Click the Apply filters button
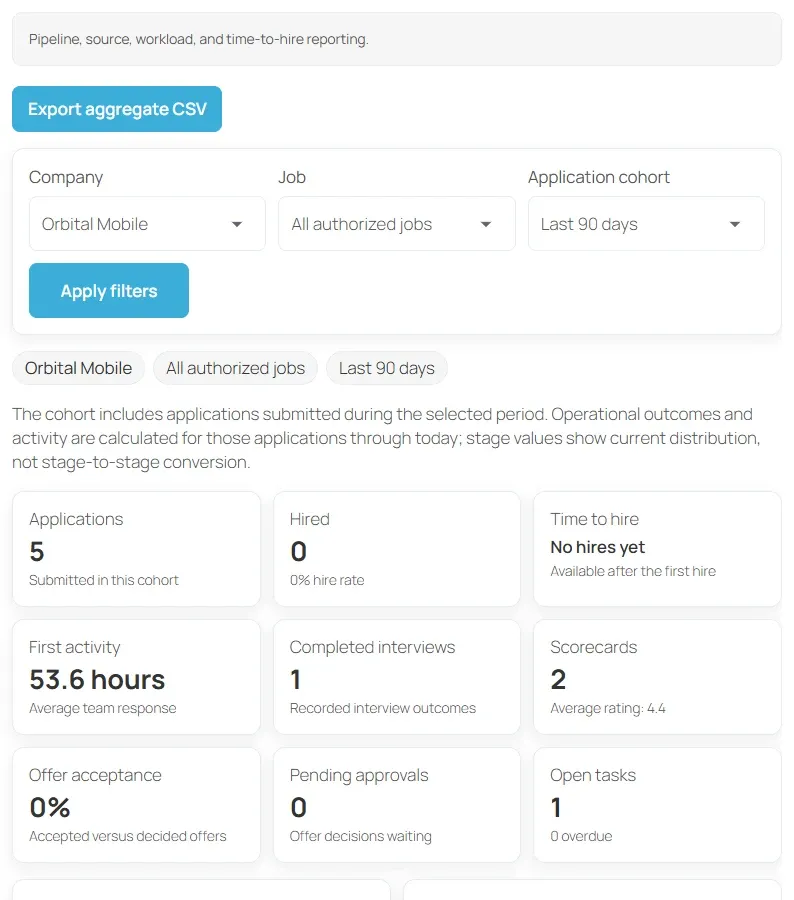 [x=109, y=290]
